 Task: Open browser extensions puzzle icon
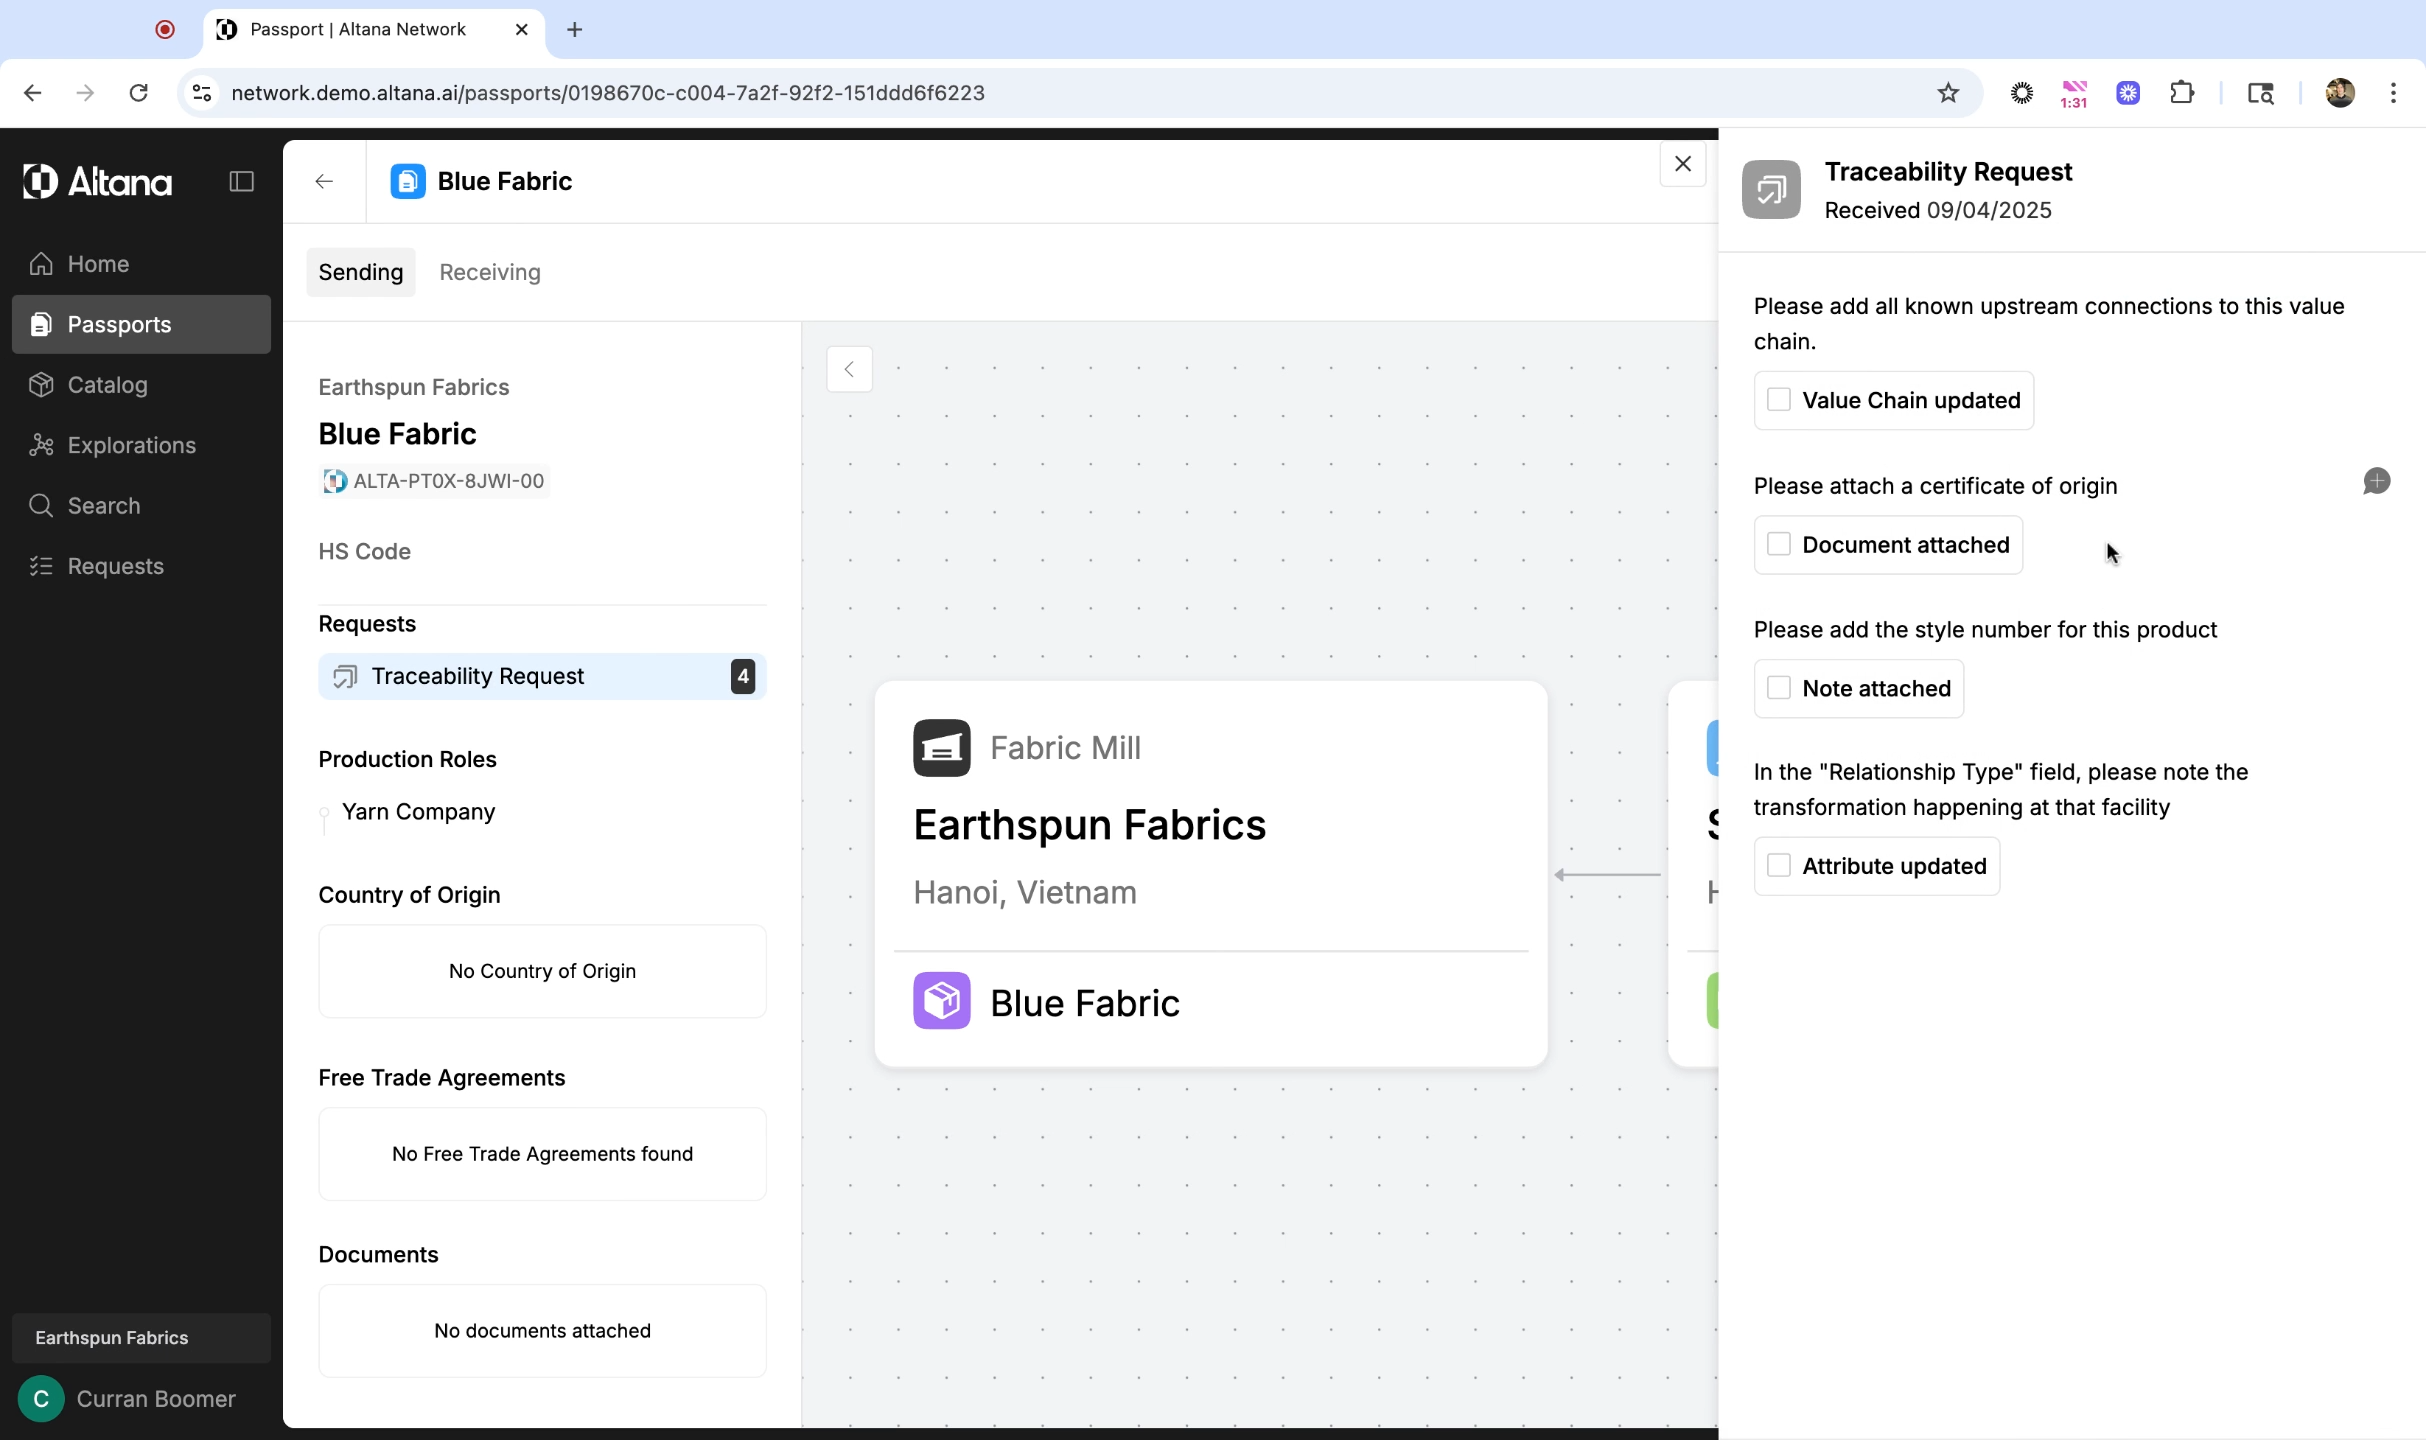tap(2181, 93)
